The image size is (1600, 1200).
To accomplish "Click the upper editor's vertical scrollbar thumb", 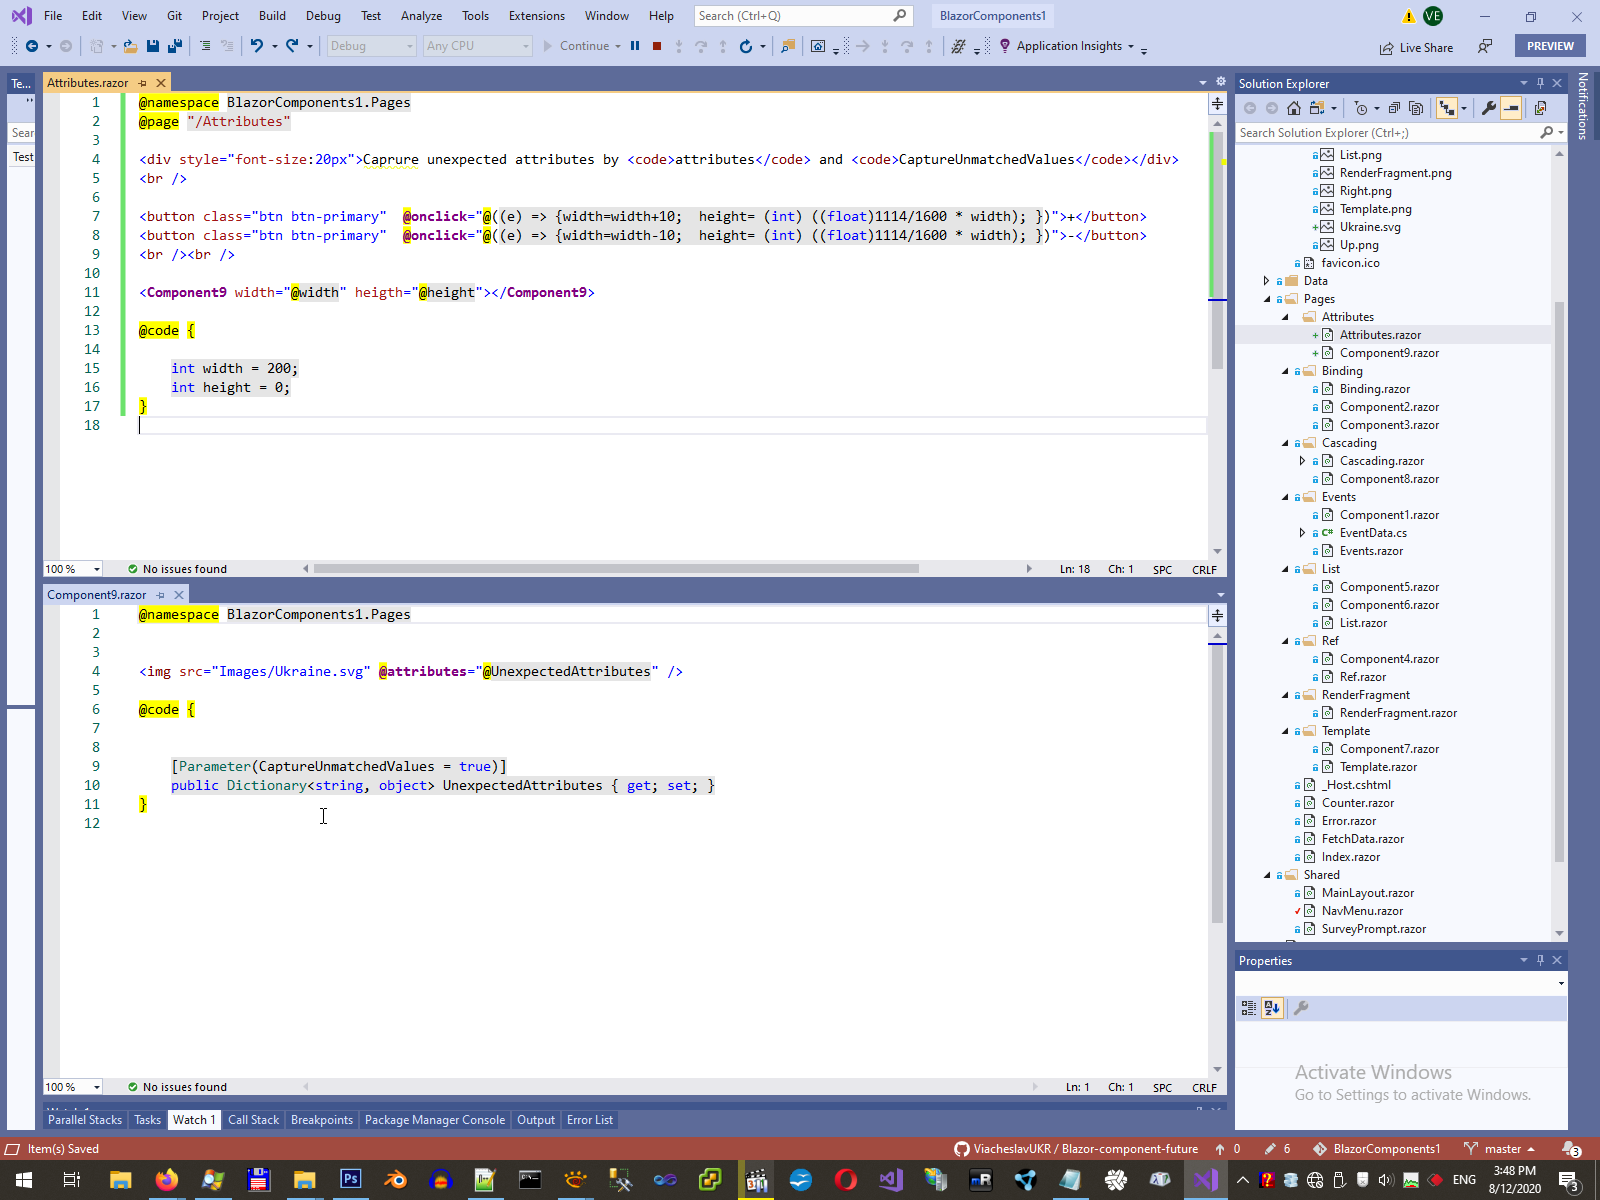I will [1217, 250].
